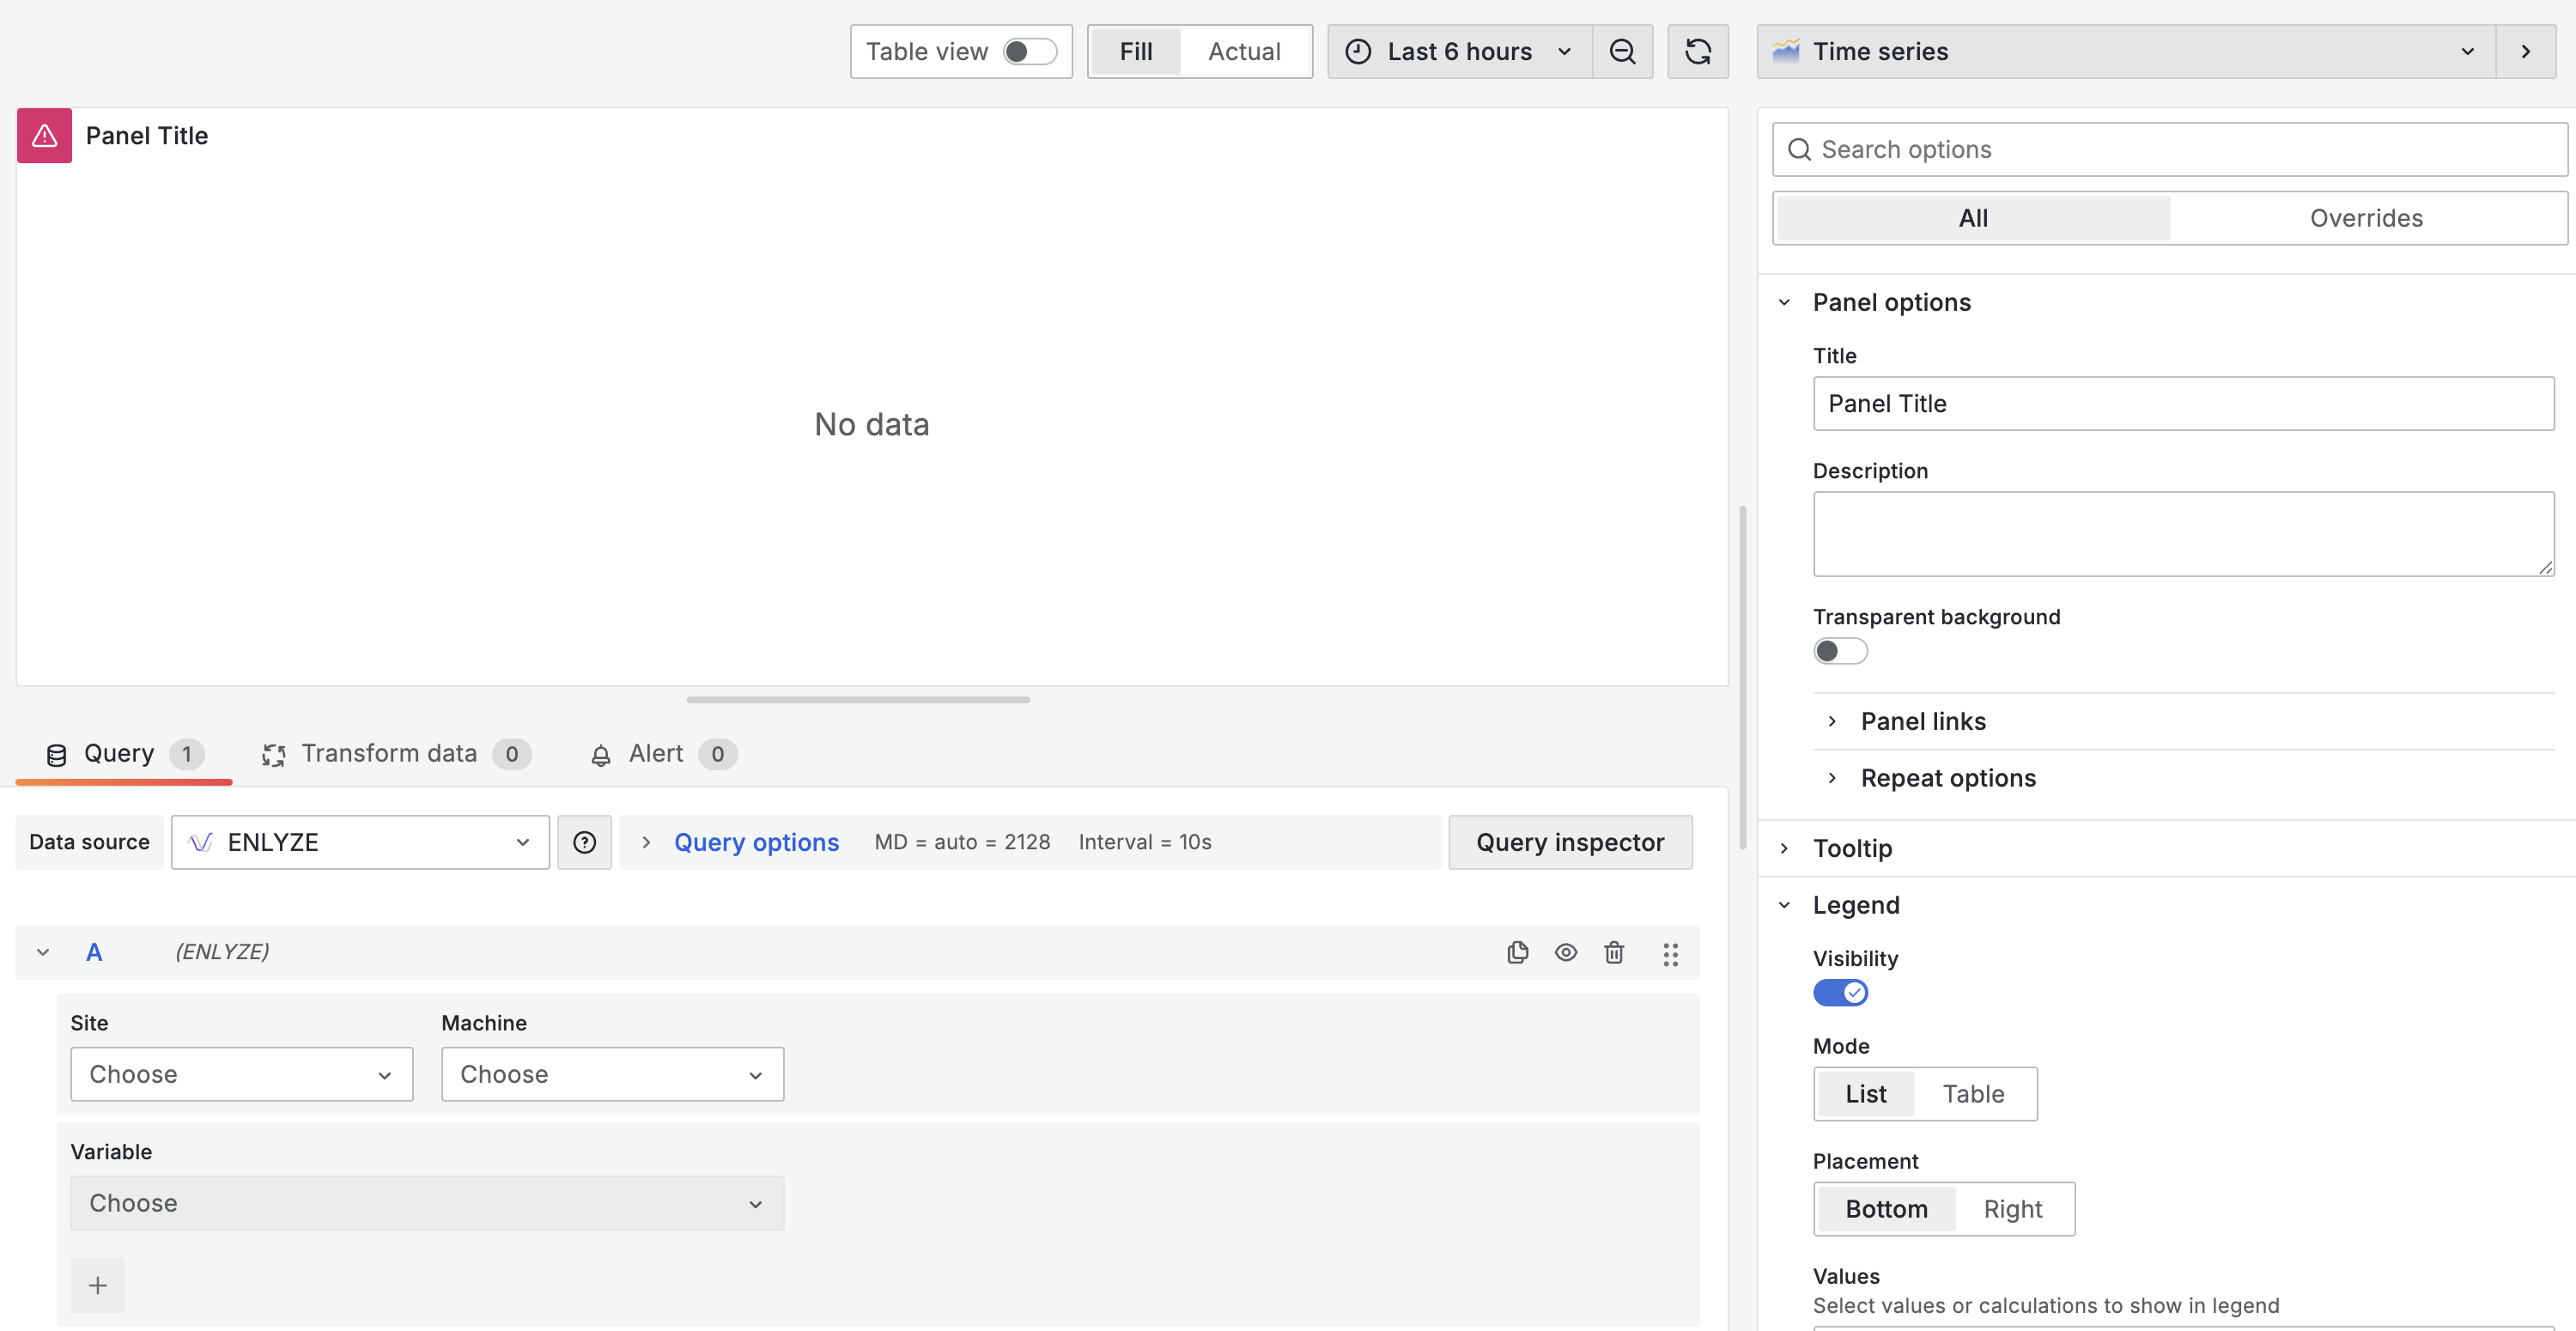Click the Query inspector button
Image resolution: width=2576 pixels, height=1331 pixels.
pos(1569,843)
